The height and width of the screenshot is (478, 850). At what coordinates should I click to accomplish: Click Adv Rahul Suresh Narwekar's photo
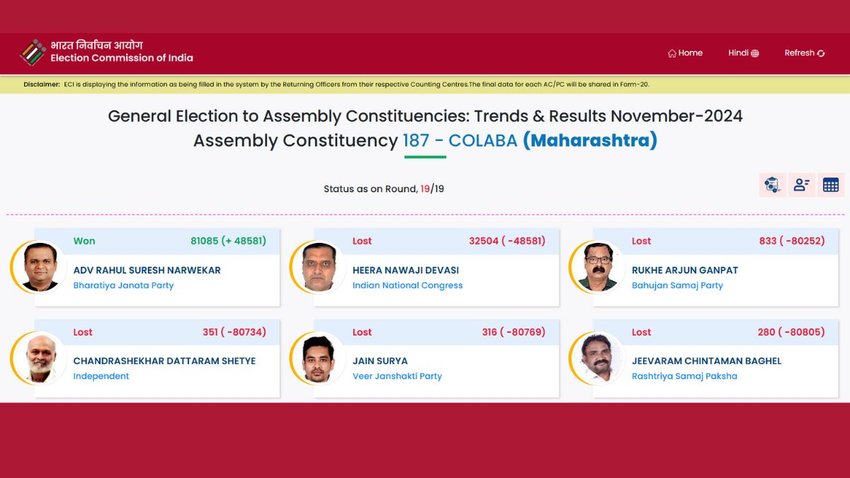40,267
